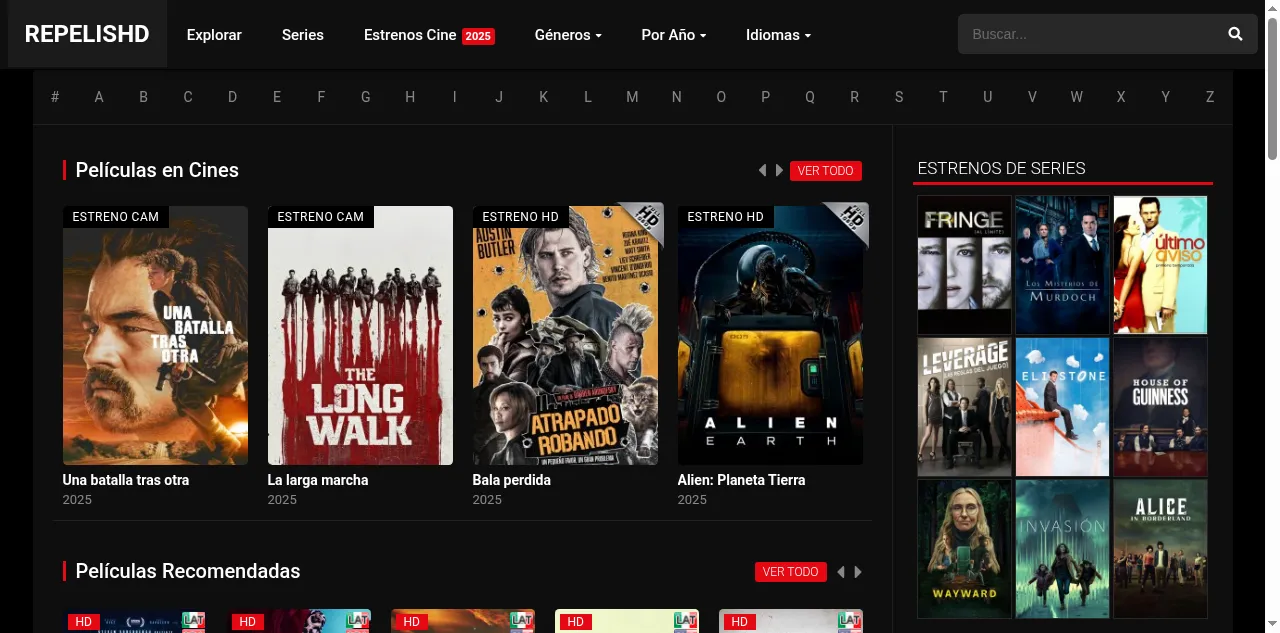1280x633 pixels.
Task: Open the Géneros dropdown menu
Action: [568, 35]
